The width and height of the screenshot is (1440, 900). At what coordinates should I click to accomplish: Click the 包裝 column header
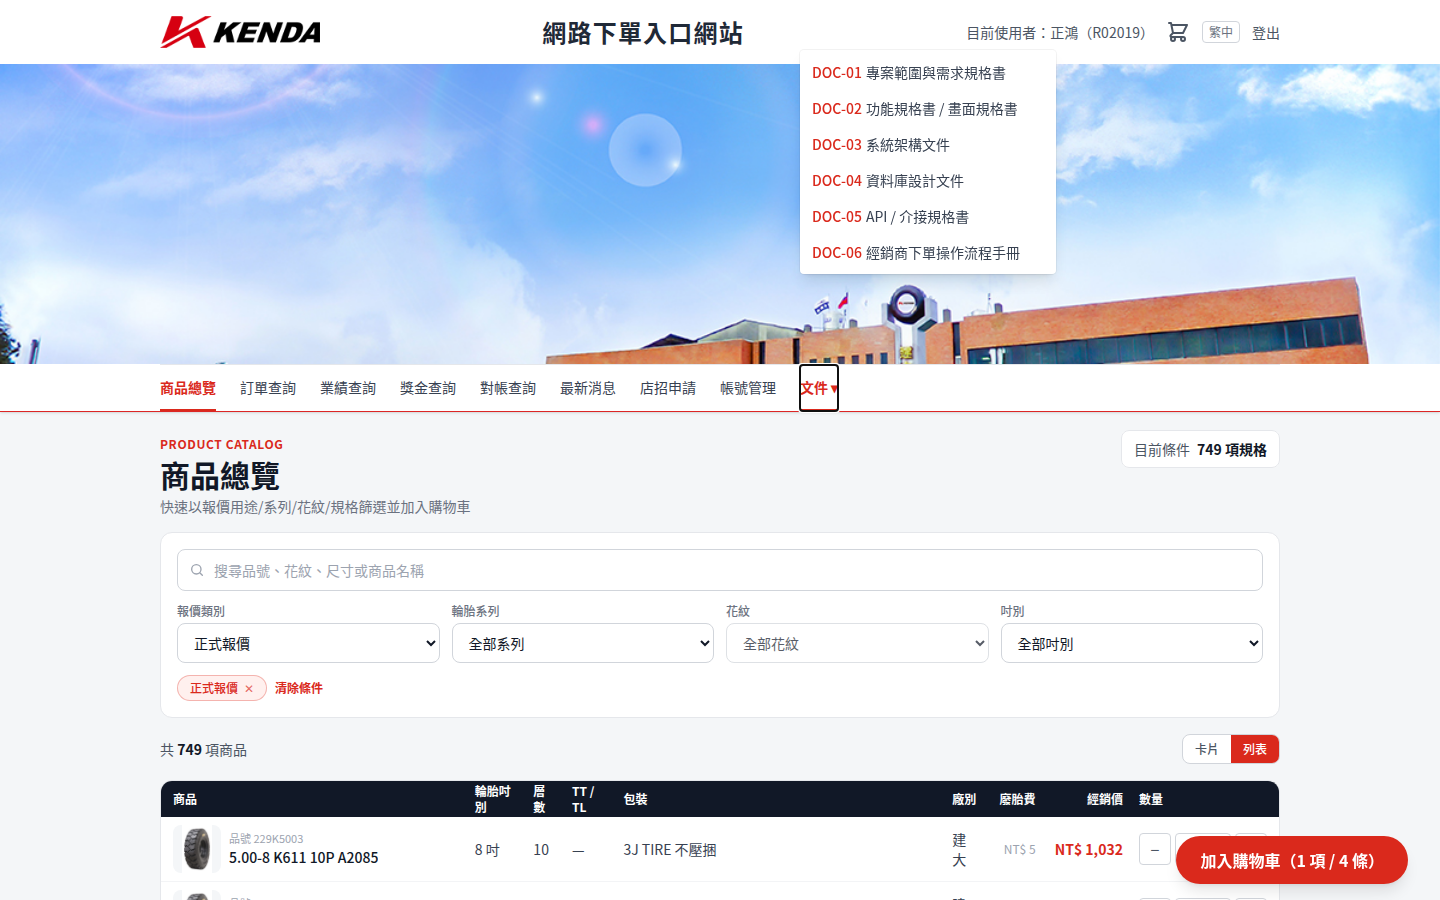(x=636, y=799)
